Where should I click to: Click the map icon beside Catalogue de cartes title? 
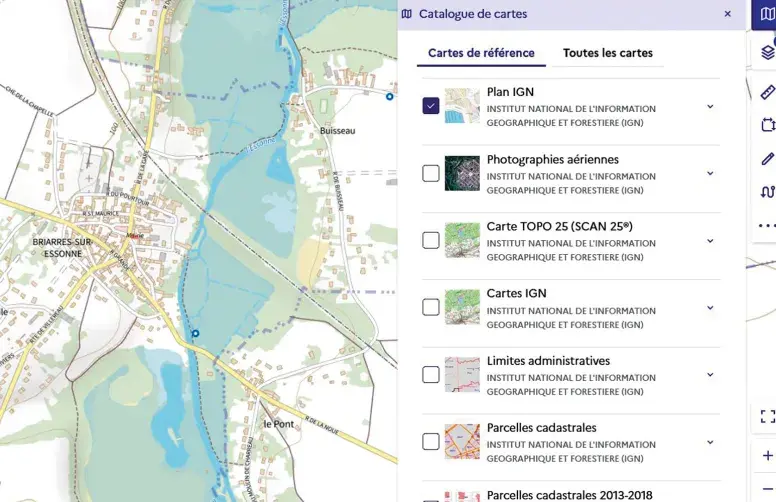point(407,14)
